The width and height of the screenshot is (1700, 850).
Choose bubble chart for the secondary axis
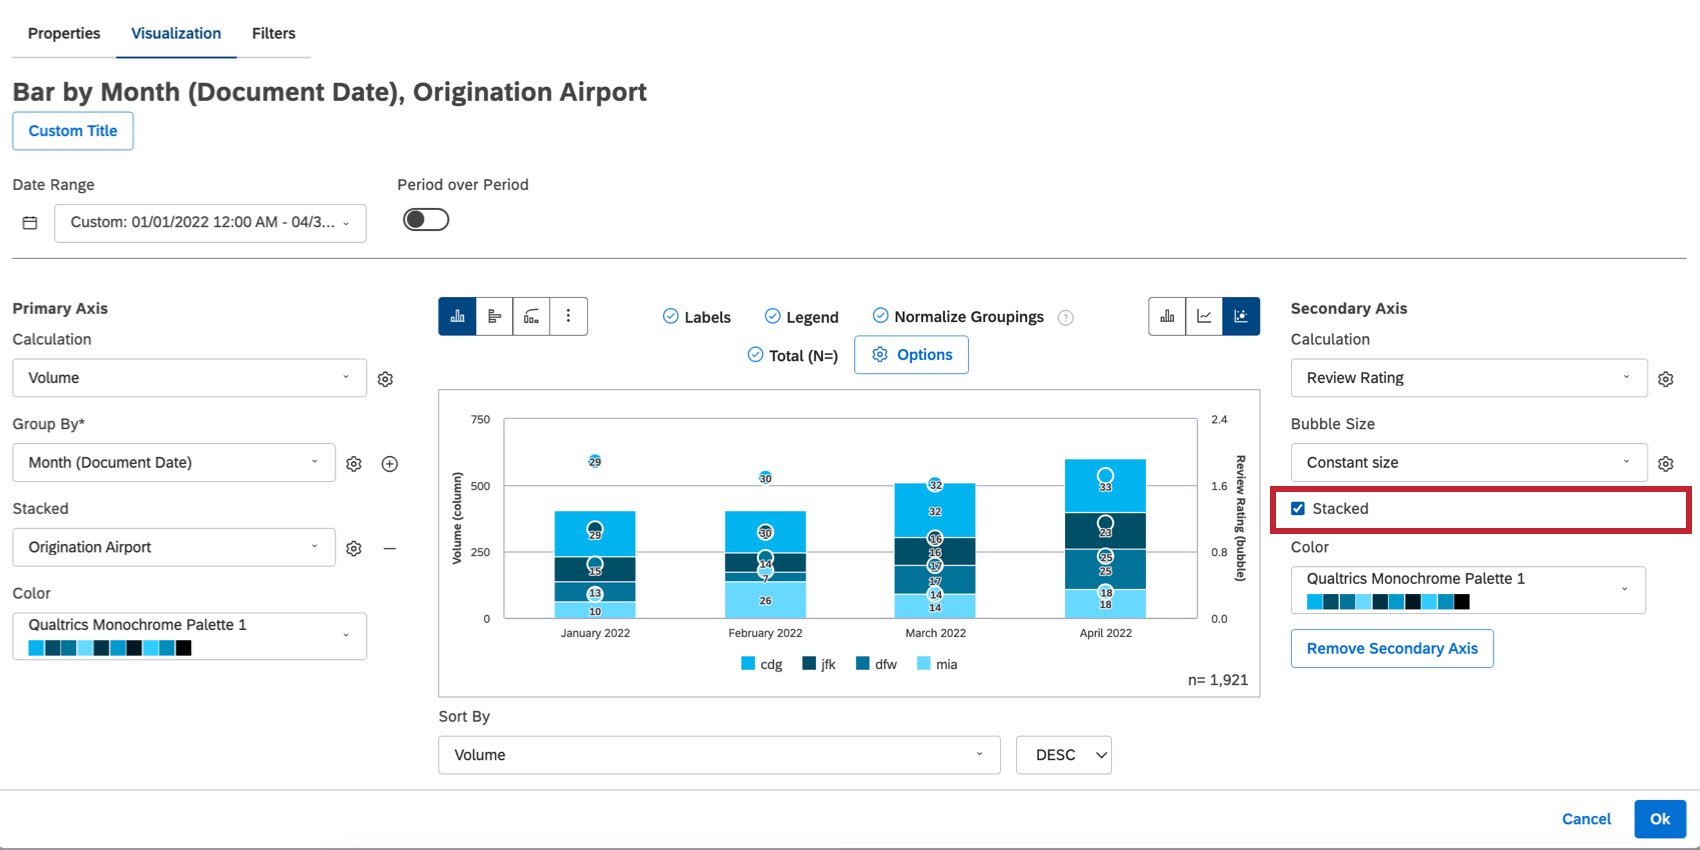pyautogui.click(x=1241, y=316)
